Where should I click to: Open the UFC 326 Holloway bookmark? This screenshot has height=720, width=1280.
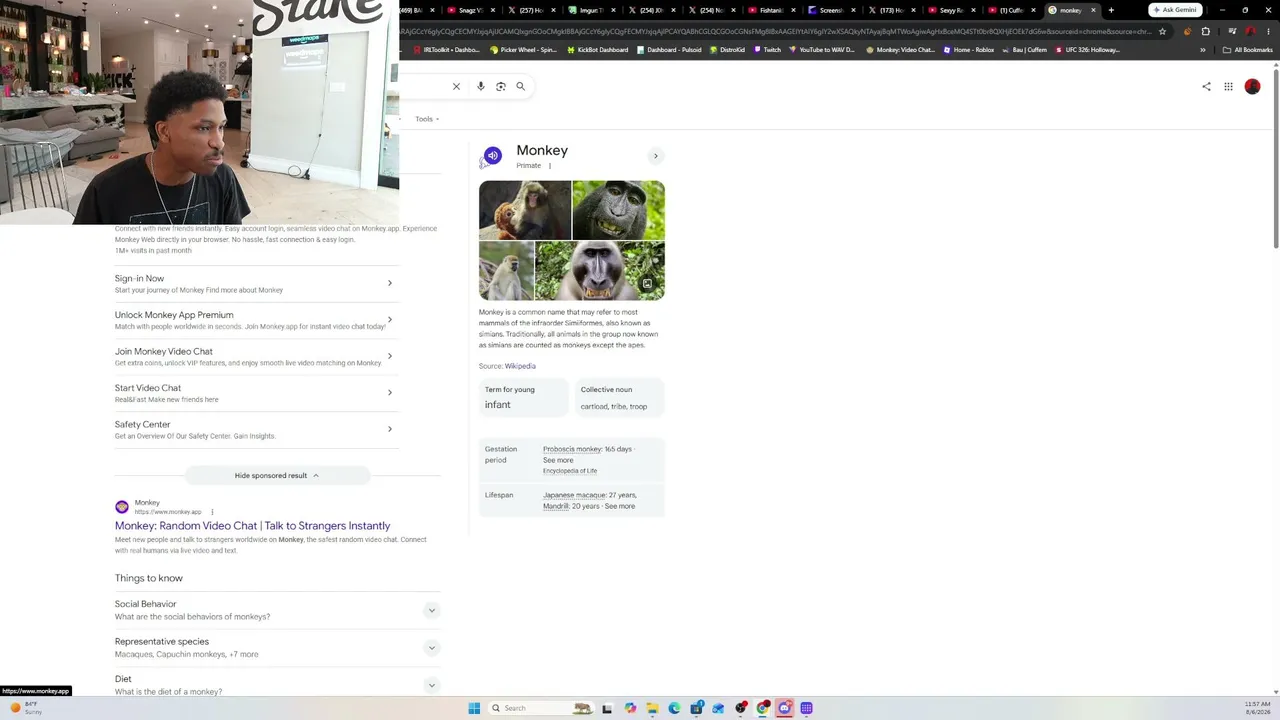(1088, 50)
